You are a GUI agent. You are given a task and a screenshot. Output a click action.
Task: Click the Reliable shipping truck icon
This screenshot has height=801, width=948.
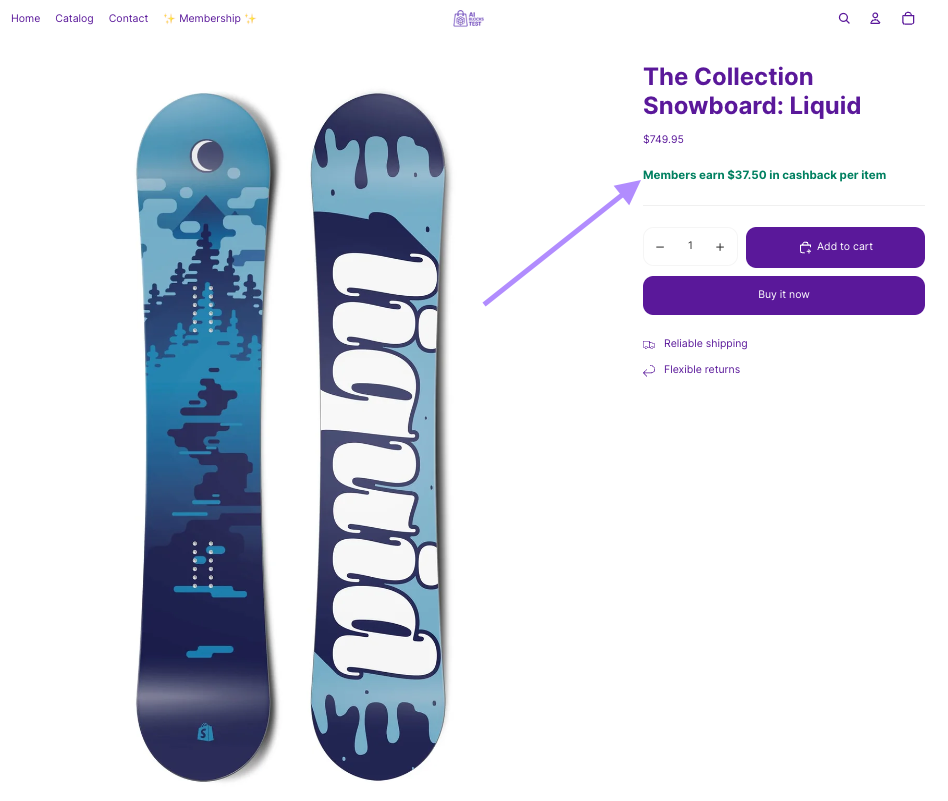pos(649,344)
